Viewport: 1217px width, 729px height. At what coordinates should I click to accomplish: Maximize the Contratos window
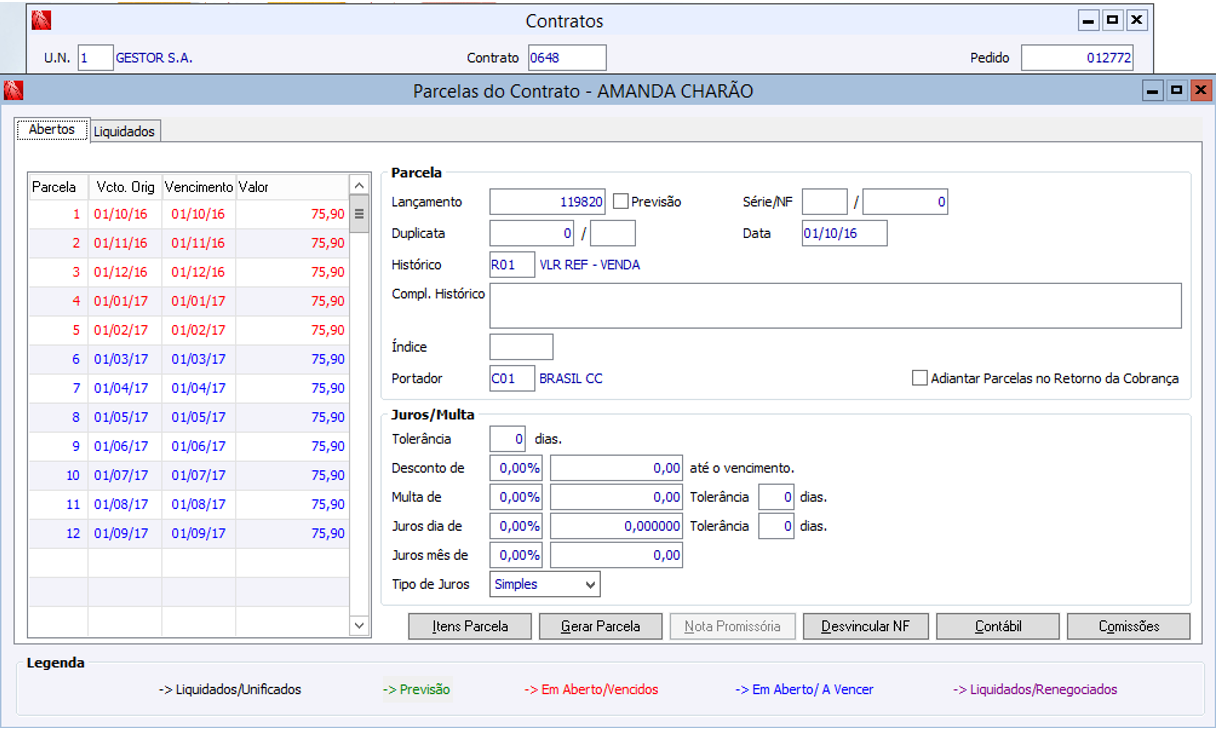coord(1112,20)
